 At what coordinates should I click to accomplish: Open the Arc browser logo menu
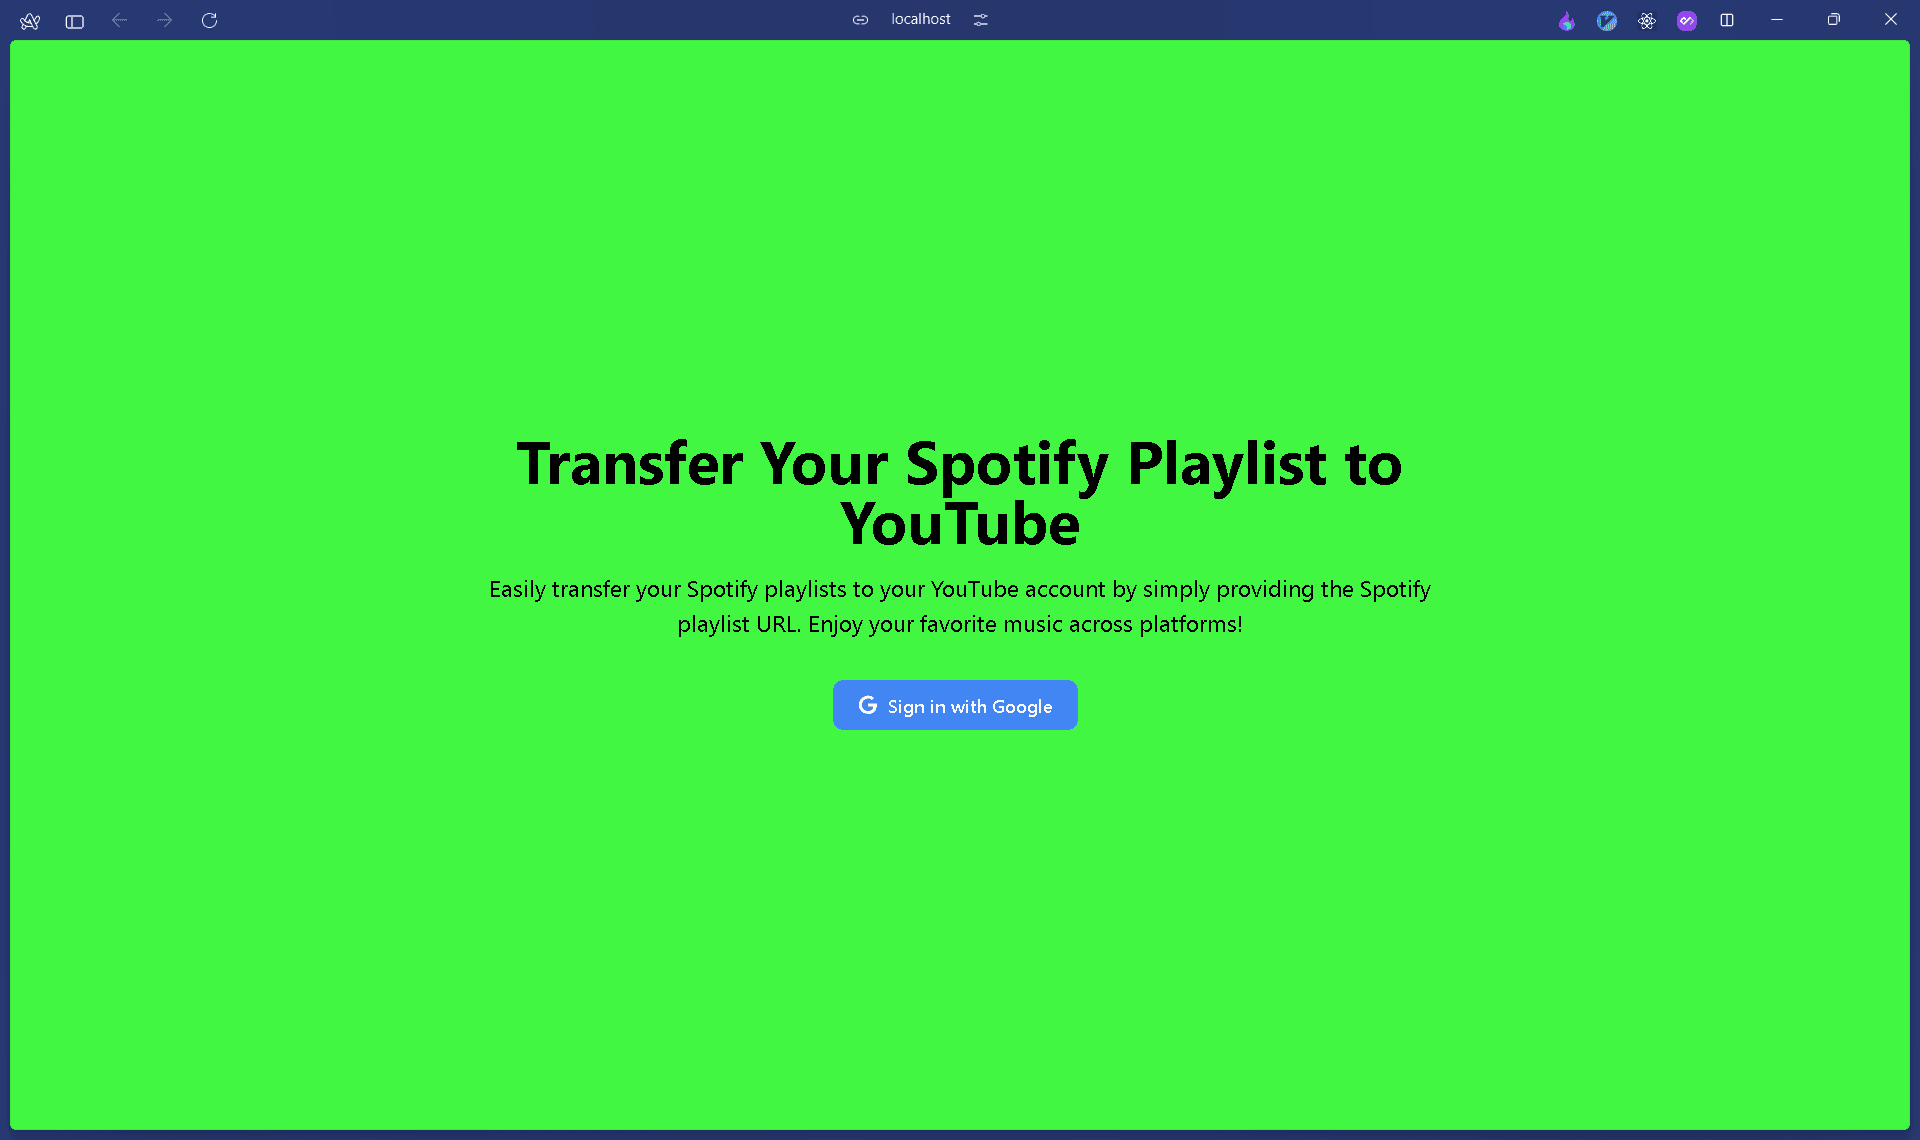[x=30, y=20]
